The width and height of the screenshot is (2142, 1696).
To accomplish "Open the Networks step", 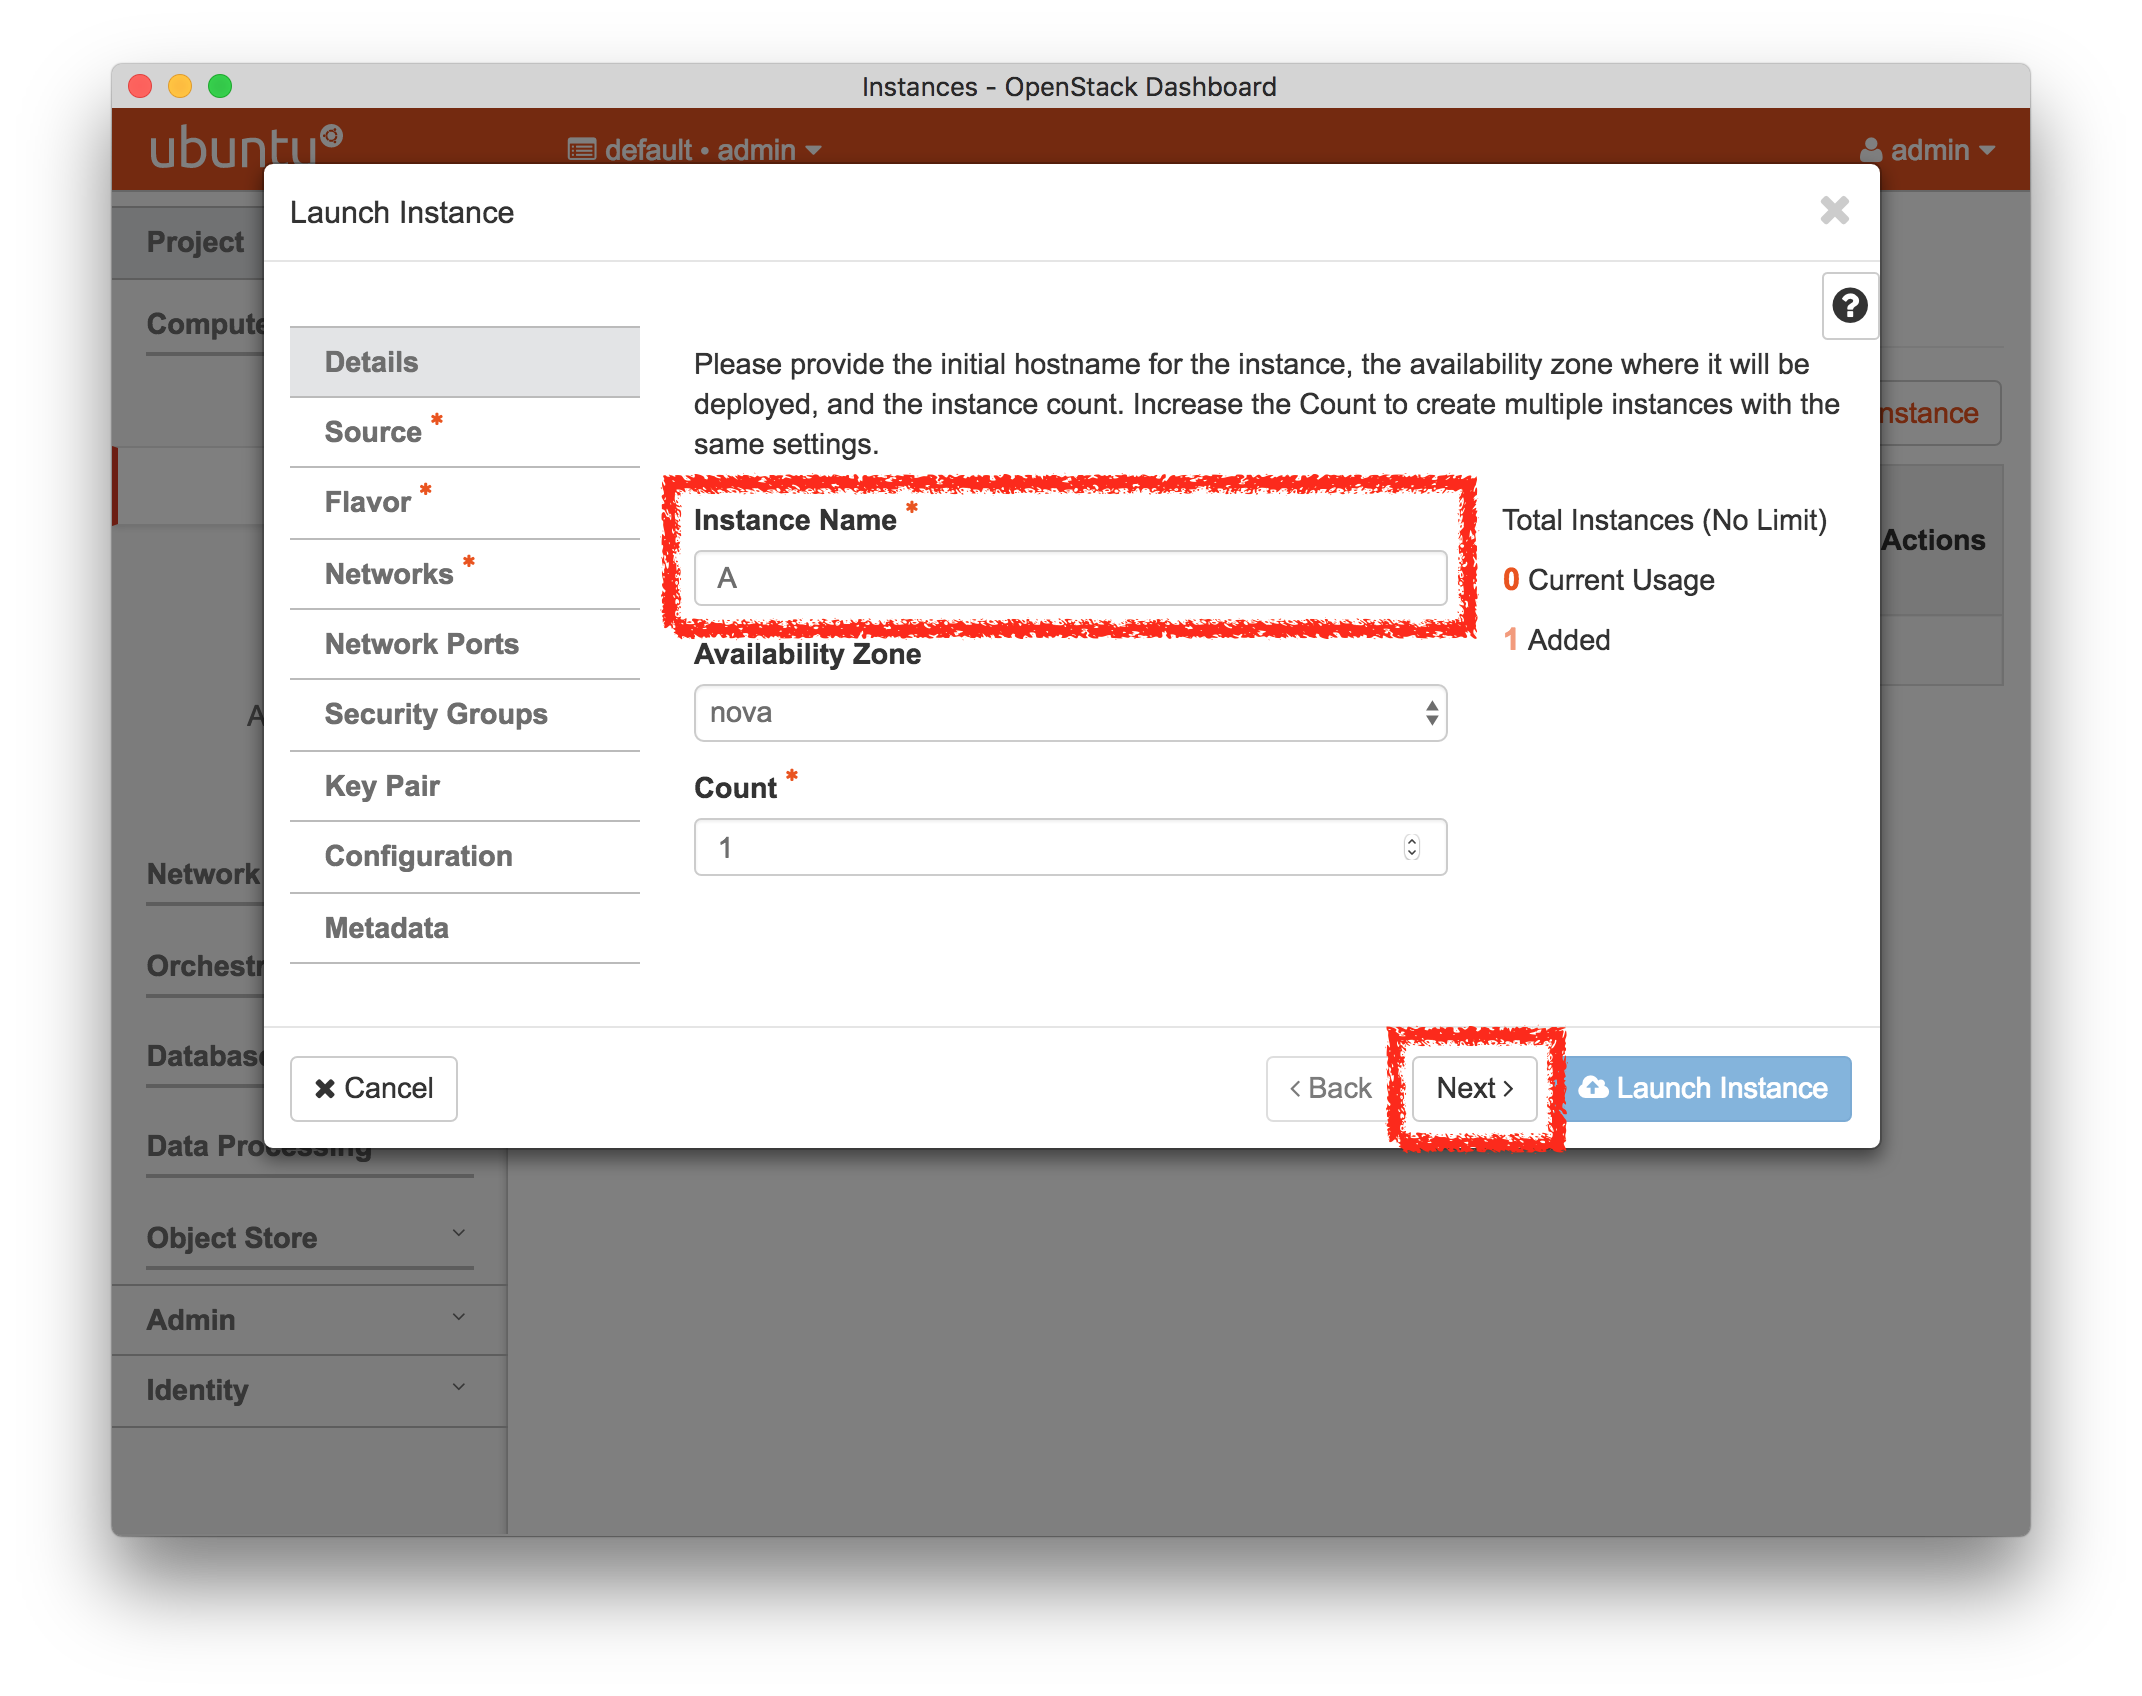I will point(465,574).
